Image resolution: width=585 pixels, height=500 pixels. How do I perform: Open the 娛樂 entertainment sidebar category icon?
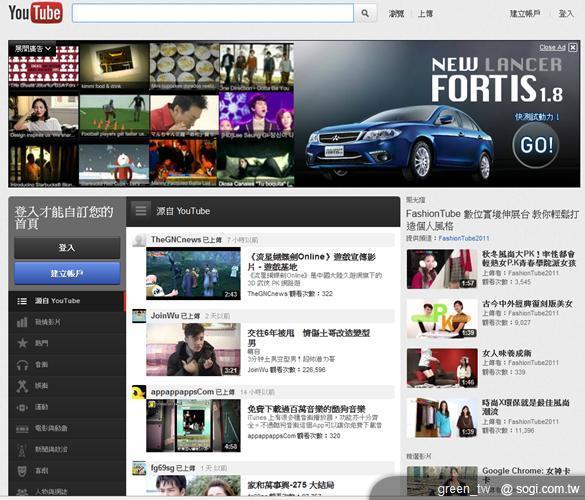coord(22,386)
